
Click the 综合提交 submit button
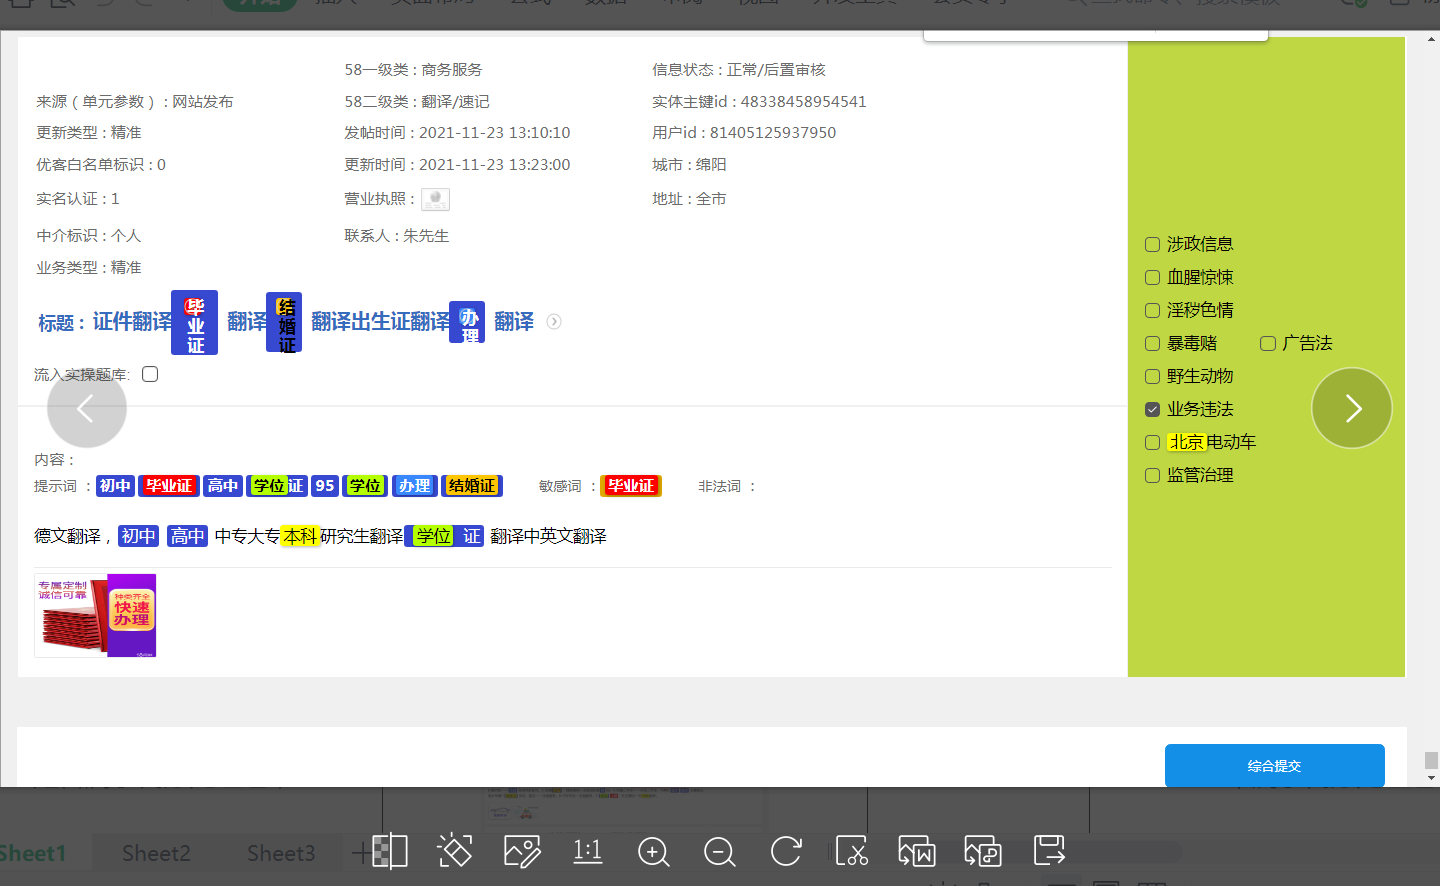coord(1274,766)
